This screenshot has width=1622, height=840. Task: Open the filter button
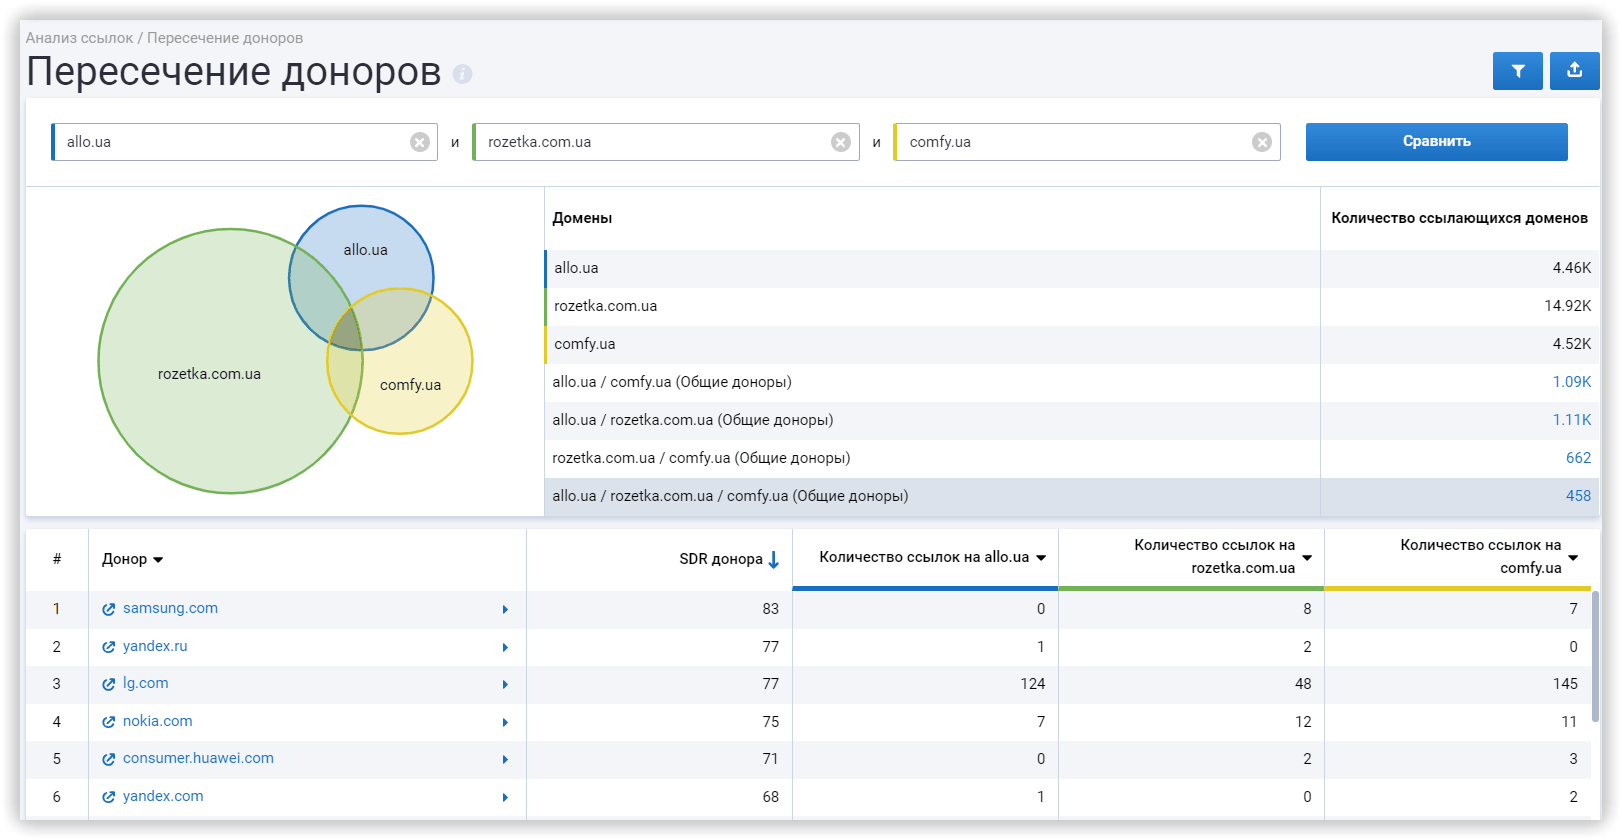[1517, 71]
